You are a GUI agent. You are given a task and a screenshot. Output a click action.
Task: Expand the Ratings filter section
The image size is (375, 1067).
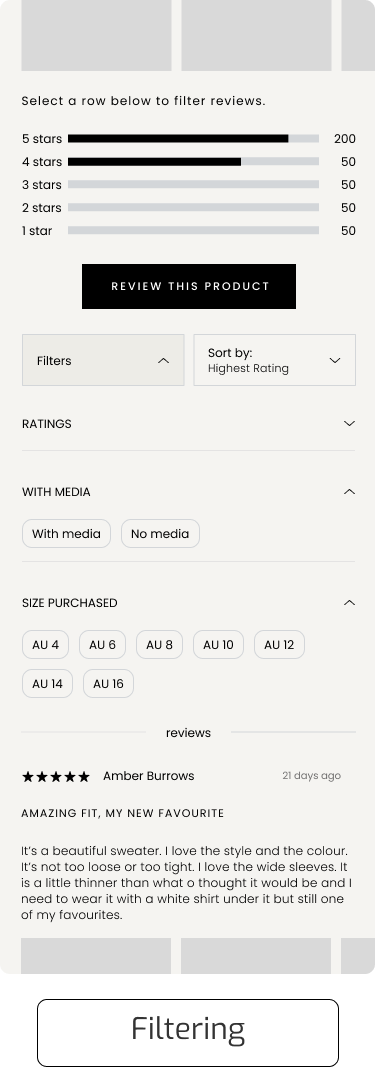(189, 424)
